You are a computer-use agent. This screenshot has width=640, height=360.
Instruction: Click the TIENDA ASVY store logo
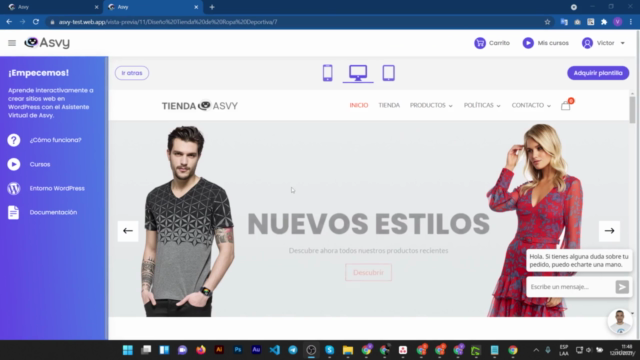[x=200, y=106]
